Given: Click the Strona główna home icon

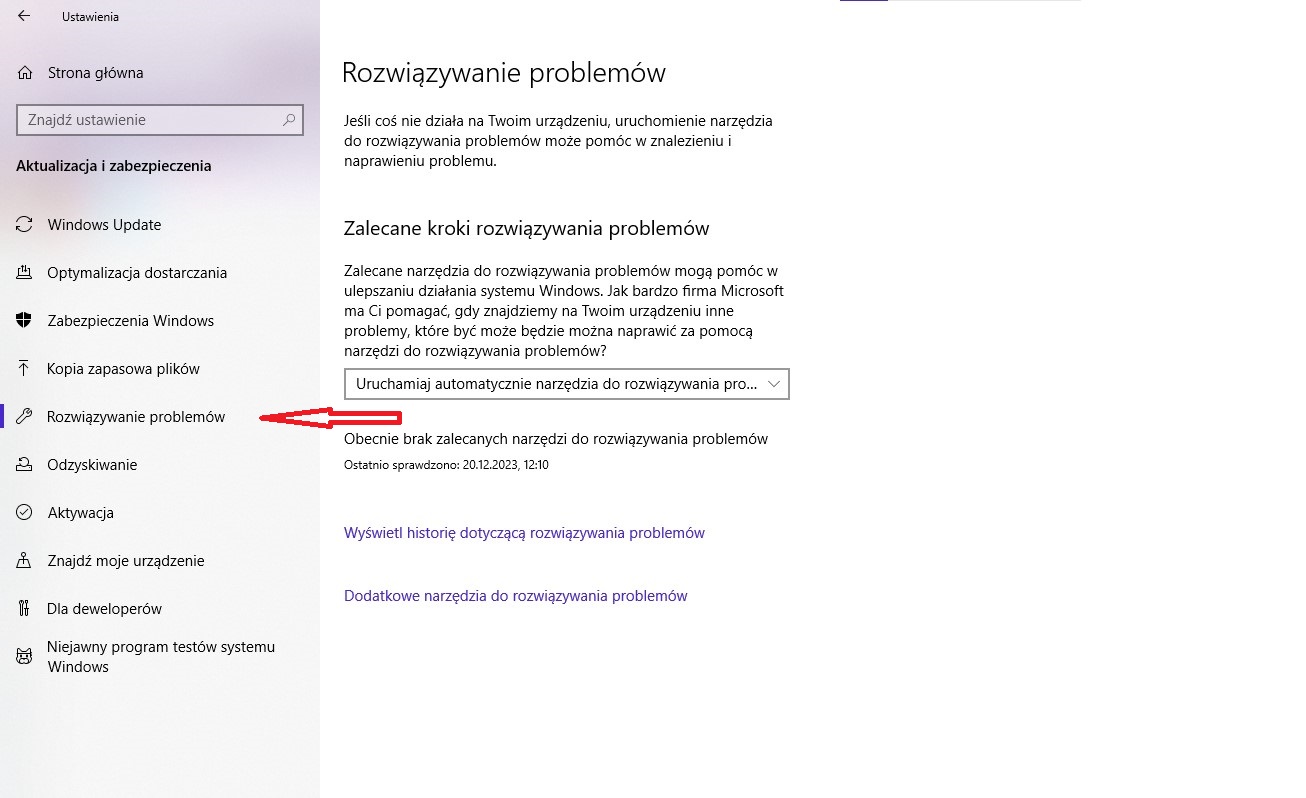Looking at the screenshot, I should [x=27, y=72].
